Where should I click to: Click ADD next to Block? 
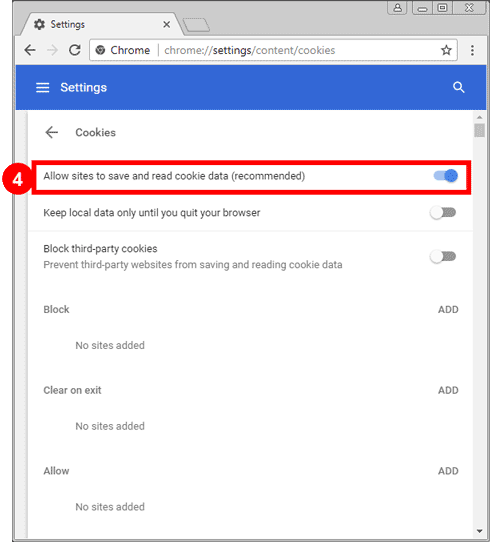coord(448,310)
